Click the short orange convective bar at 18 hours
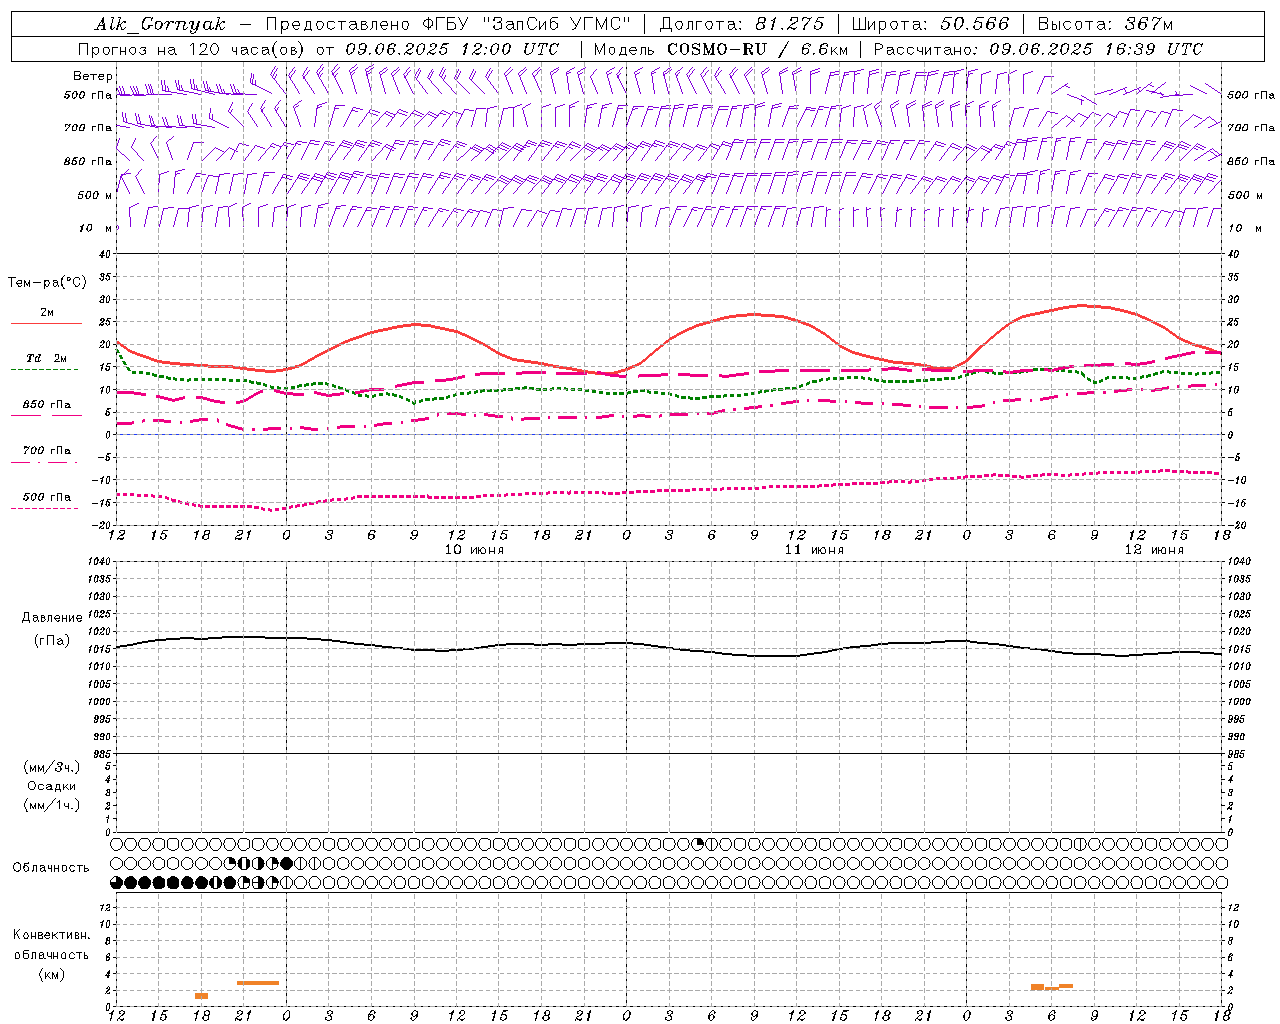 coord(201,996)
